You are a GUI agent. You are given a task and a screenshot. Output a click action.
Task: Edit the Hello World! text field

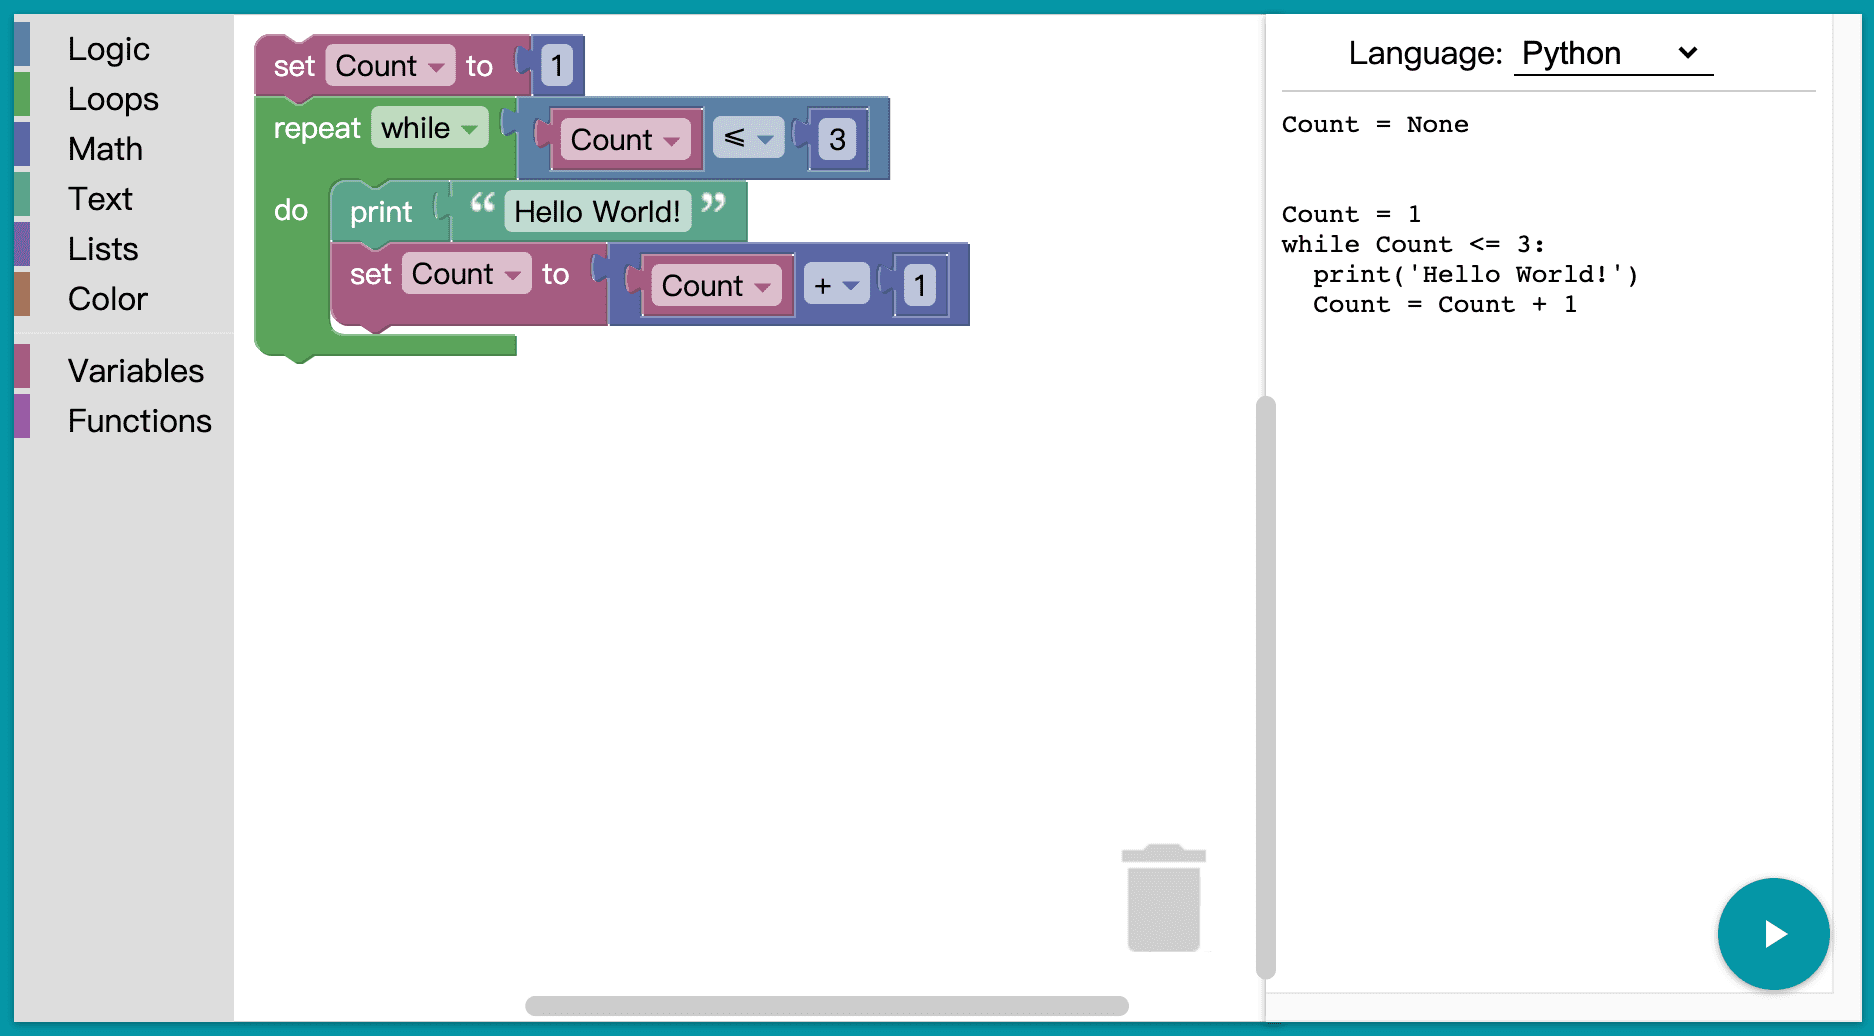tap(597, 212)
